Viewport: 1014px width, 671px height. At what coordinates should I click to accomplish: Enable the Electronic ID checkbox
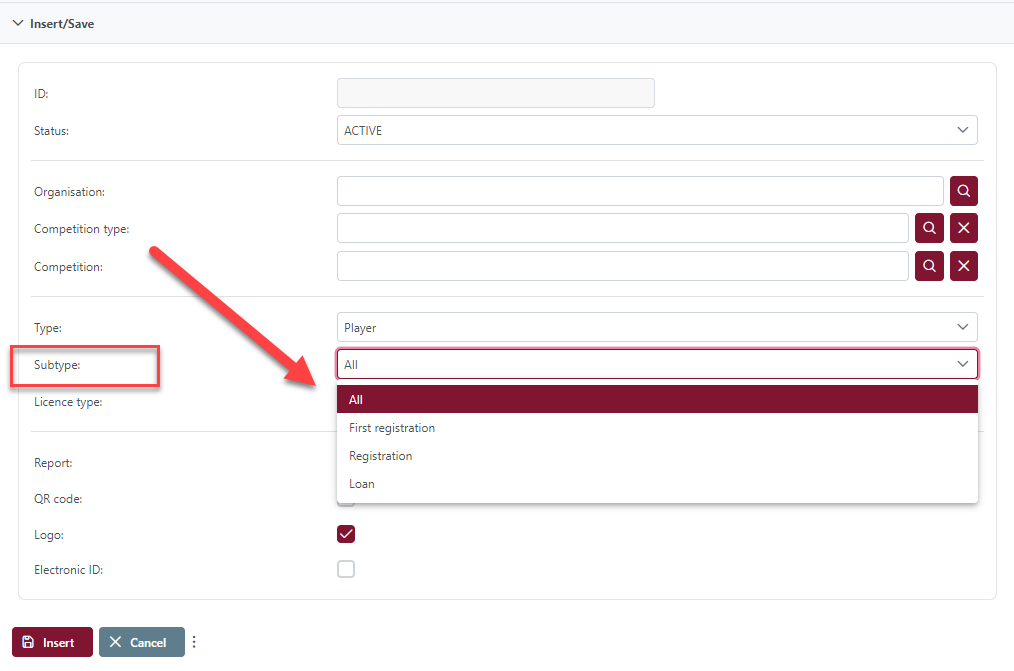[x=346, y=570]
